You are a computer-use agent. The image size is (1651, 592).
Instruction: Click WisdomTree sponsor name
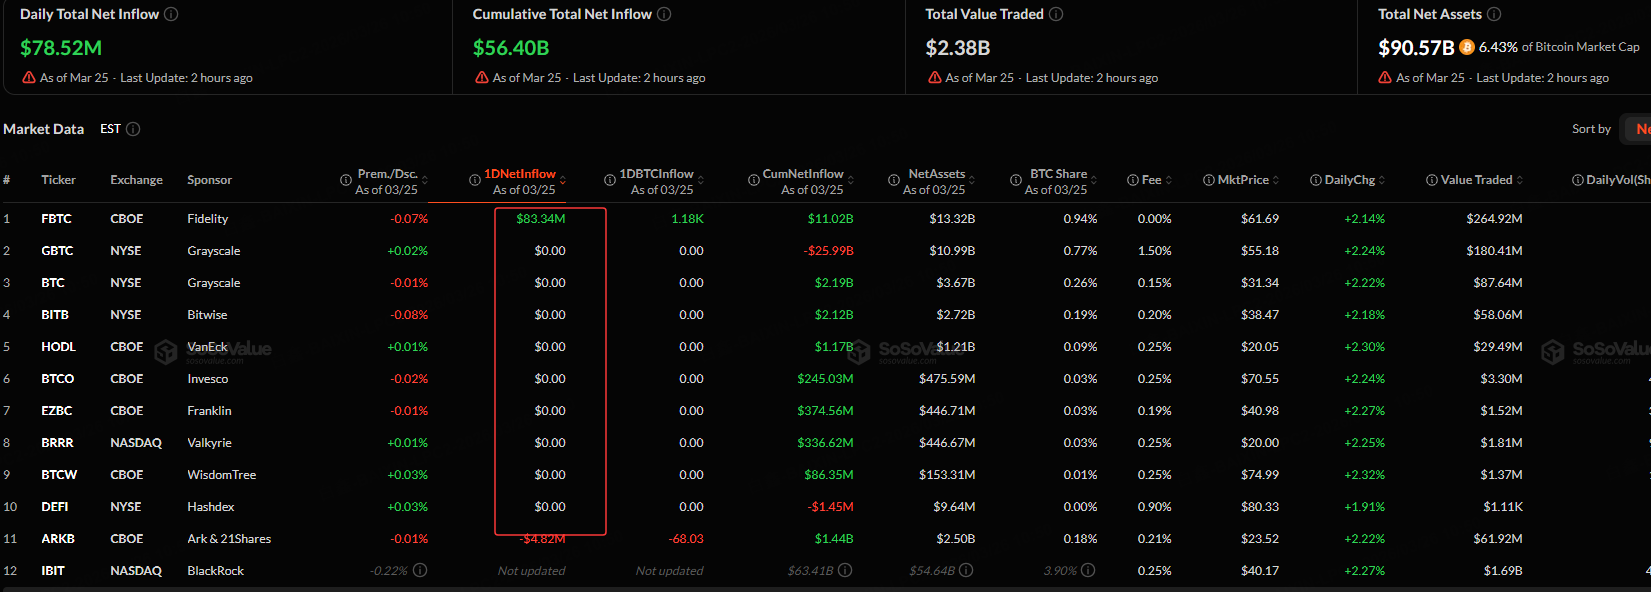[x=222, y=474]
